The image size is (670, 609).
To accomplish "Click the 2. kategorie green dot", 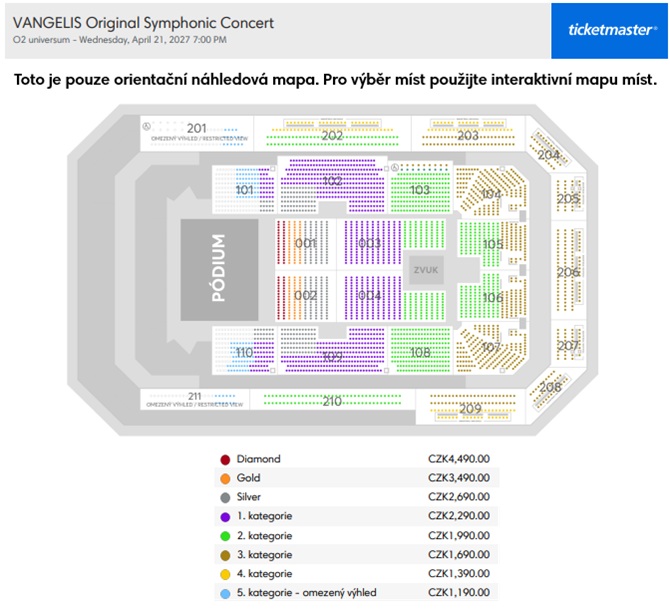I will click(225, 536).
